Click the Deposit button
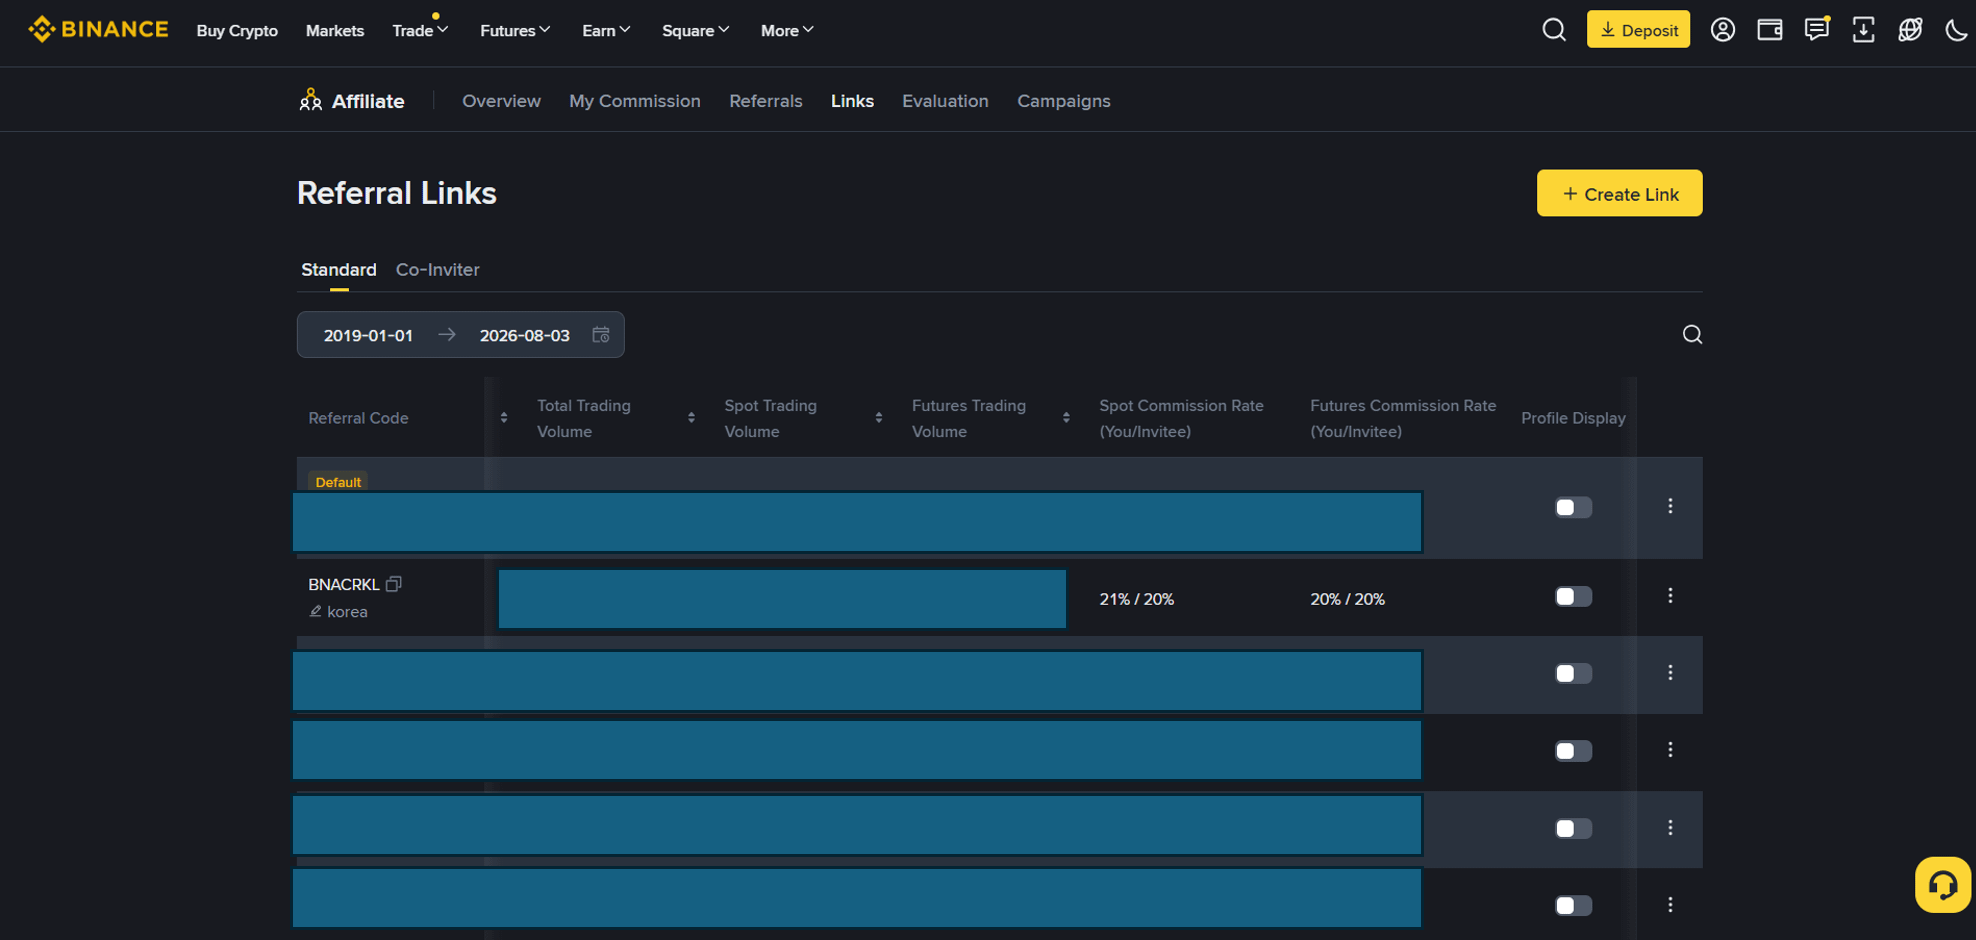 [1638, 29]
